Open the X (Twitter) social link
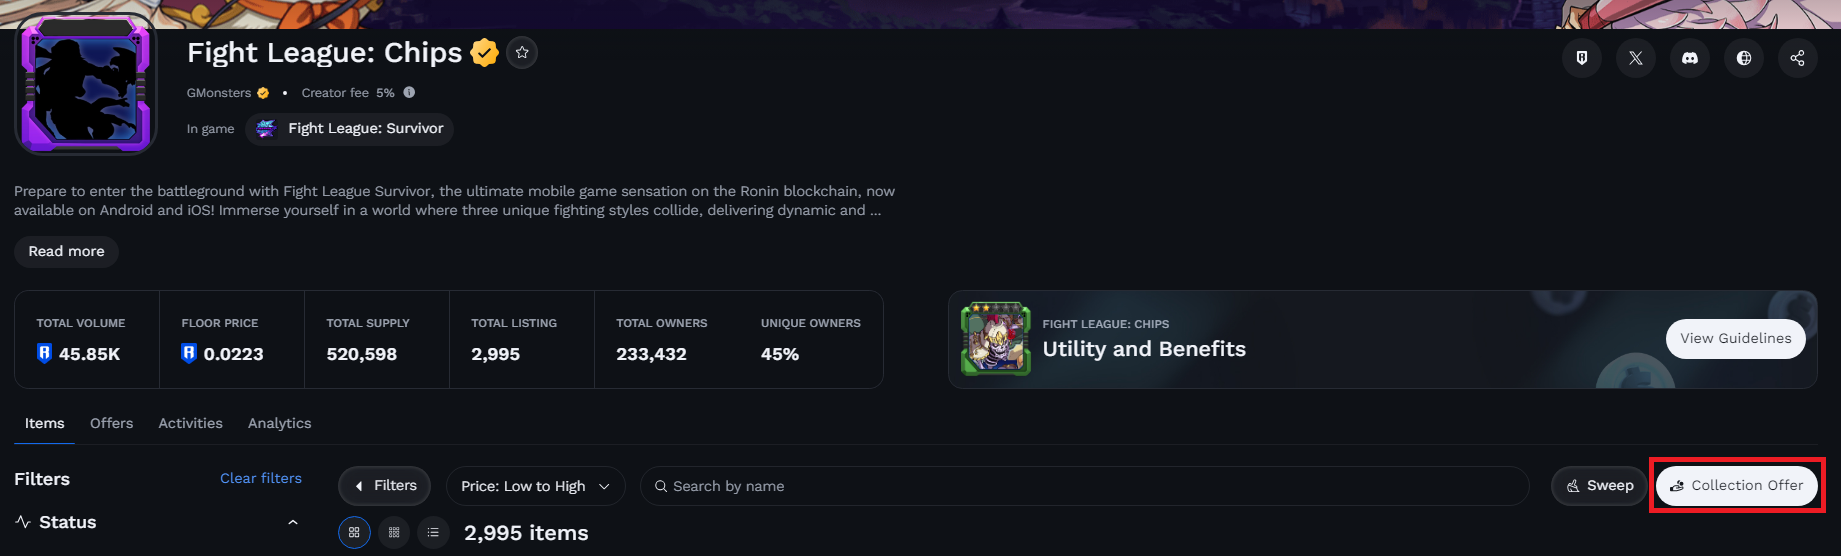The image size is (1841, 556). click(x=1636, y=58)
